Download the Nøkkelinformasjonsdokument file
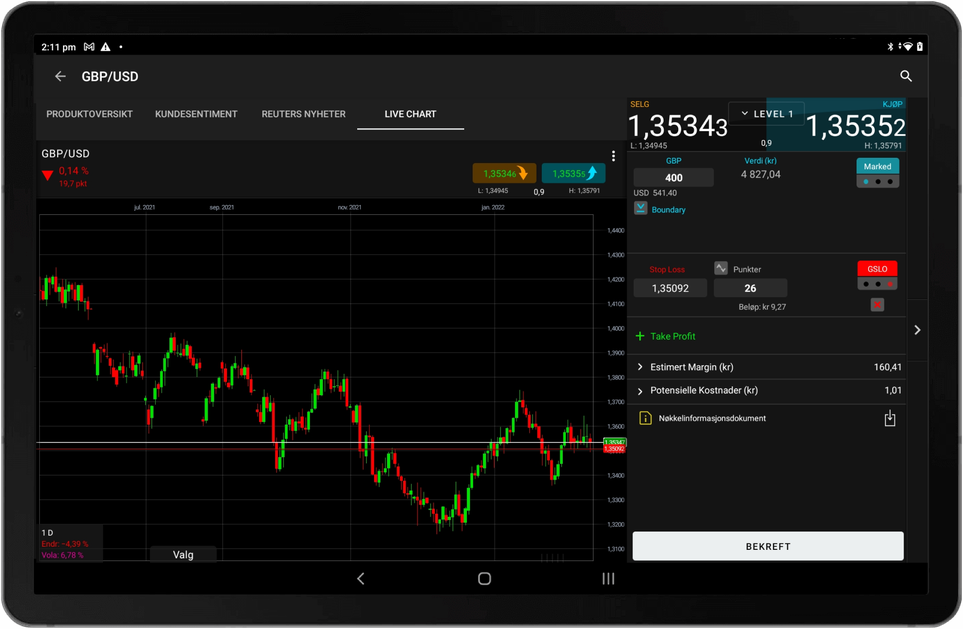This screenshot has width=963, height=629. 889,418
